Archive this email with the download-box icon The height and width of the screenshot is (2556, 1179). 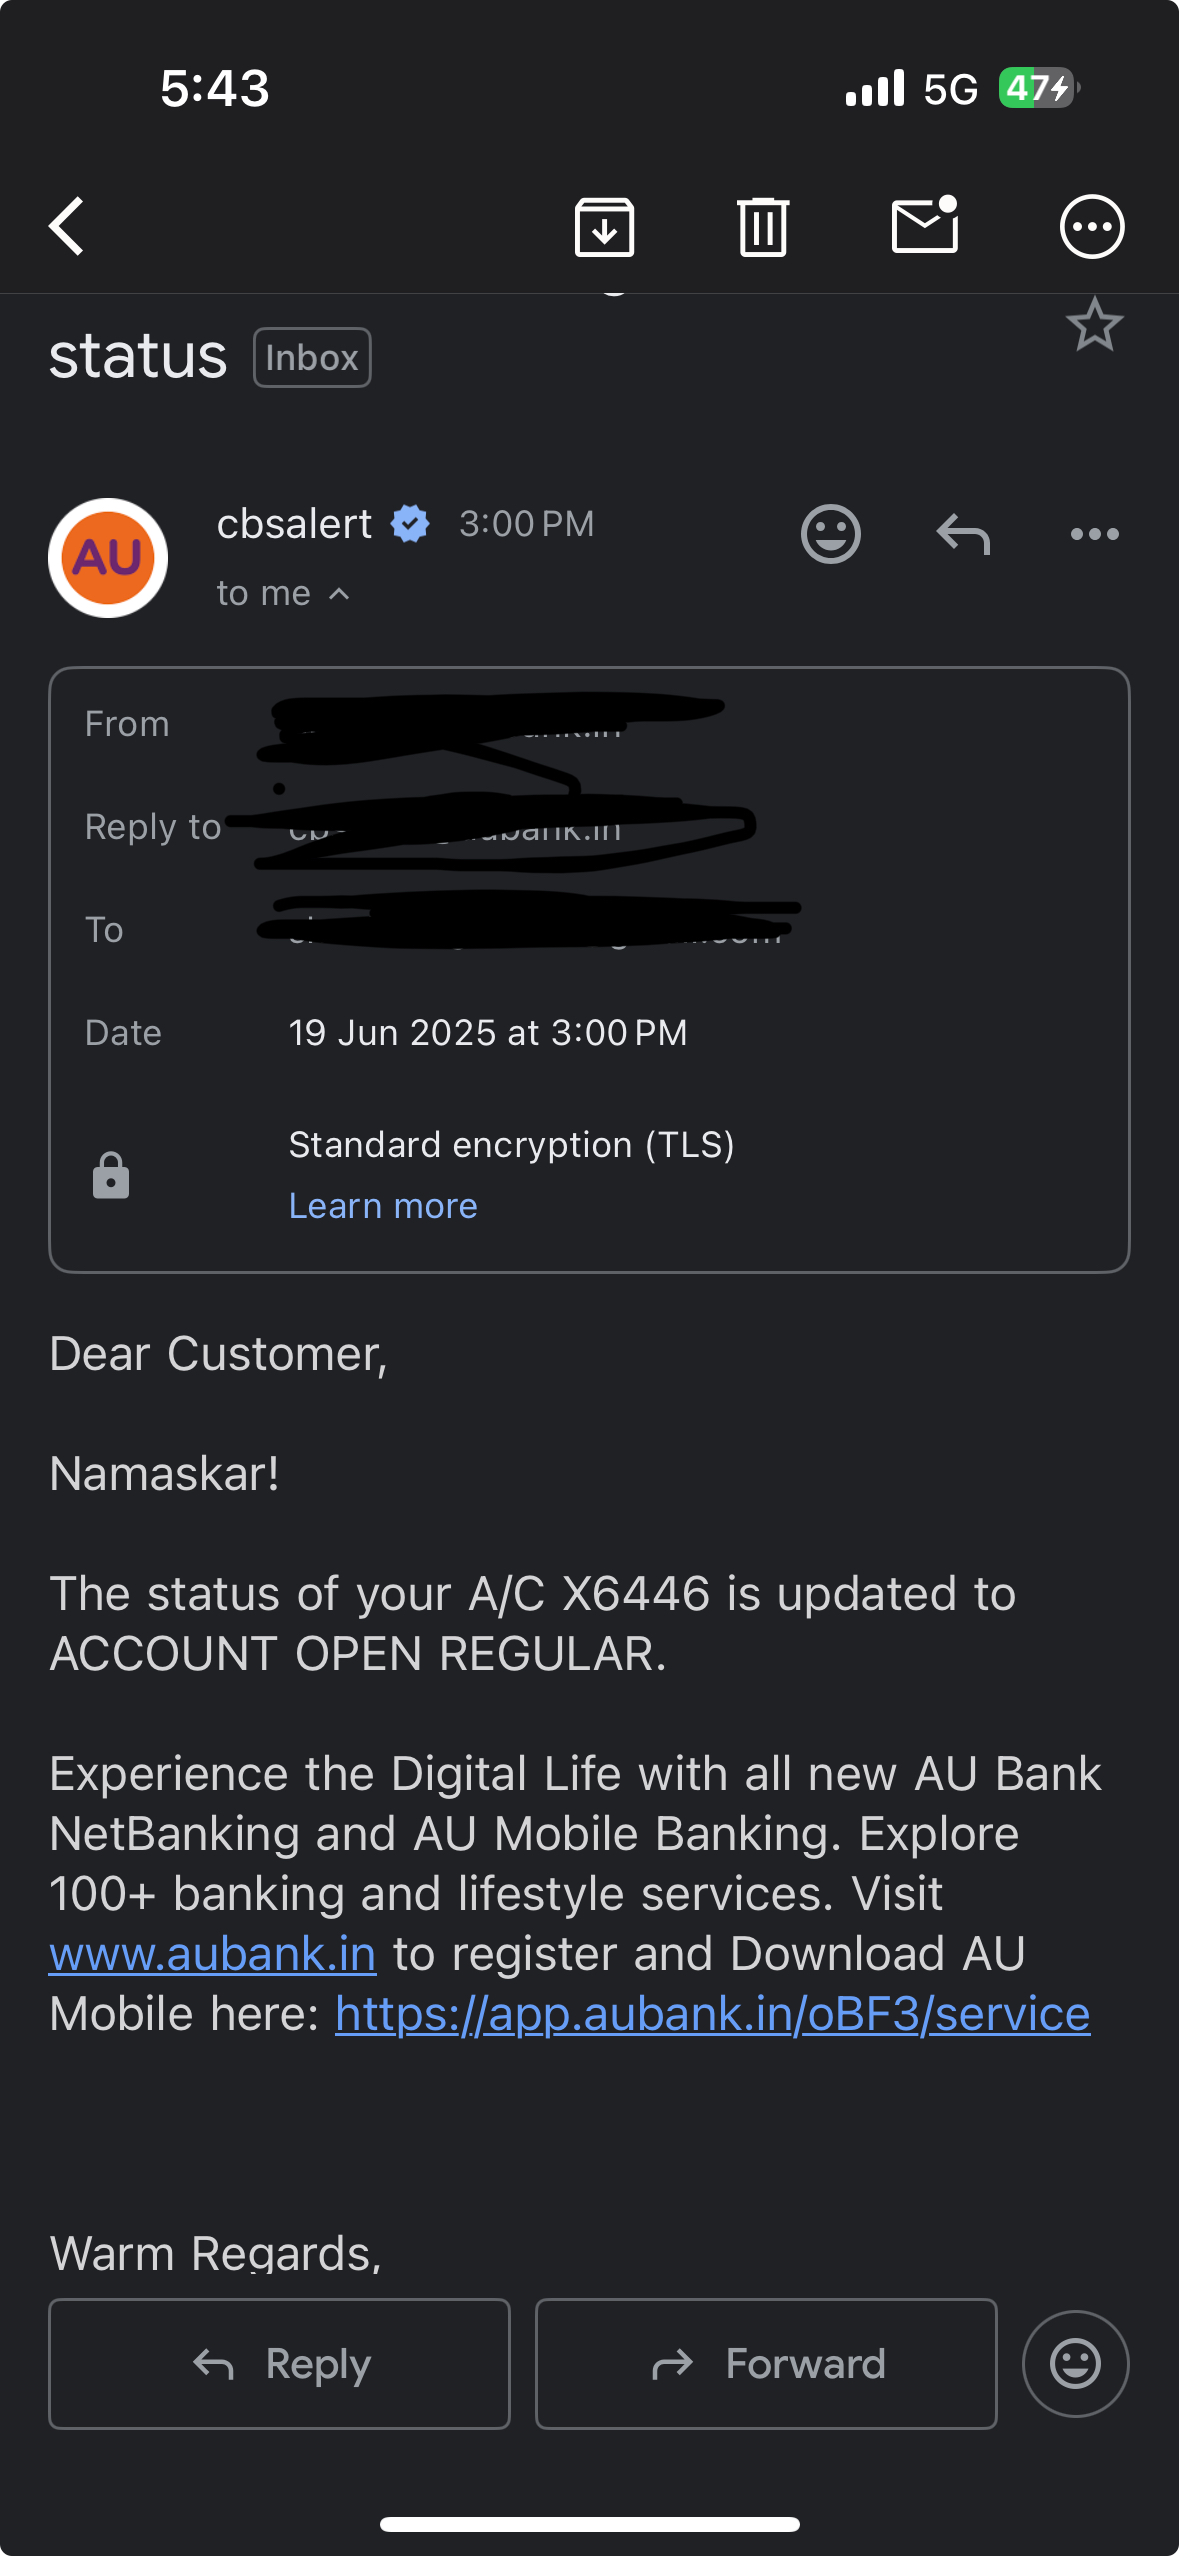pyautogui.click(x=604, y=227)
